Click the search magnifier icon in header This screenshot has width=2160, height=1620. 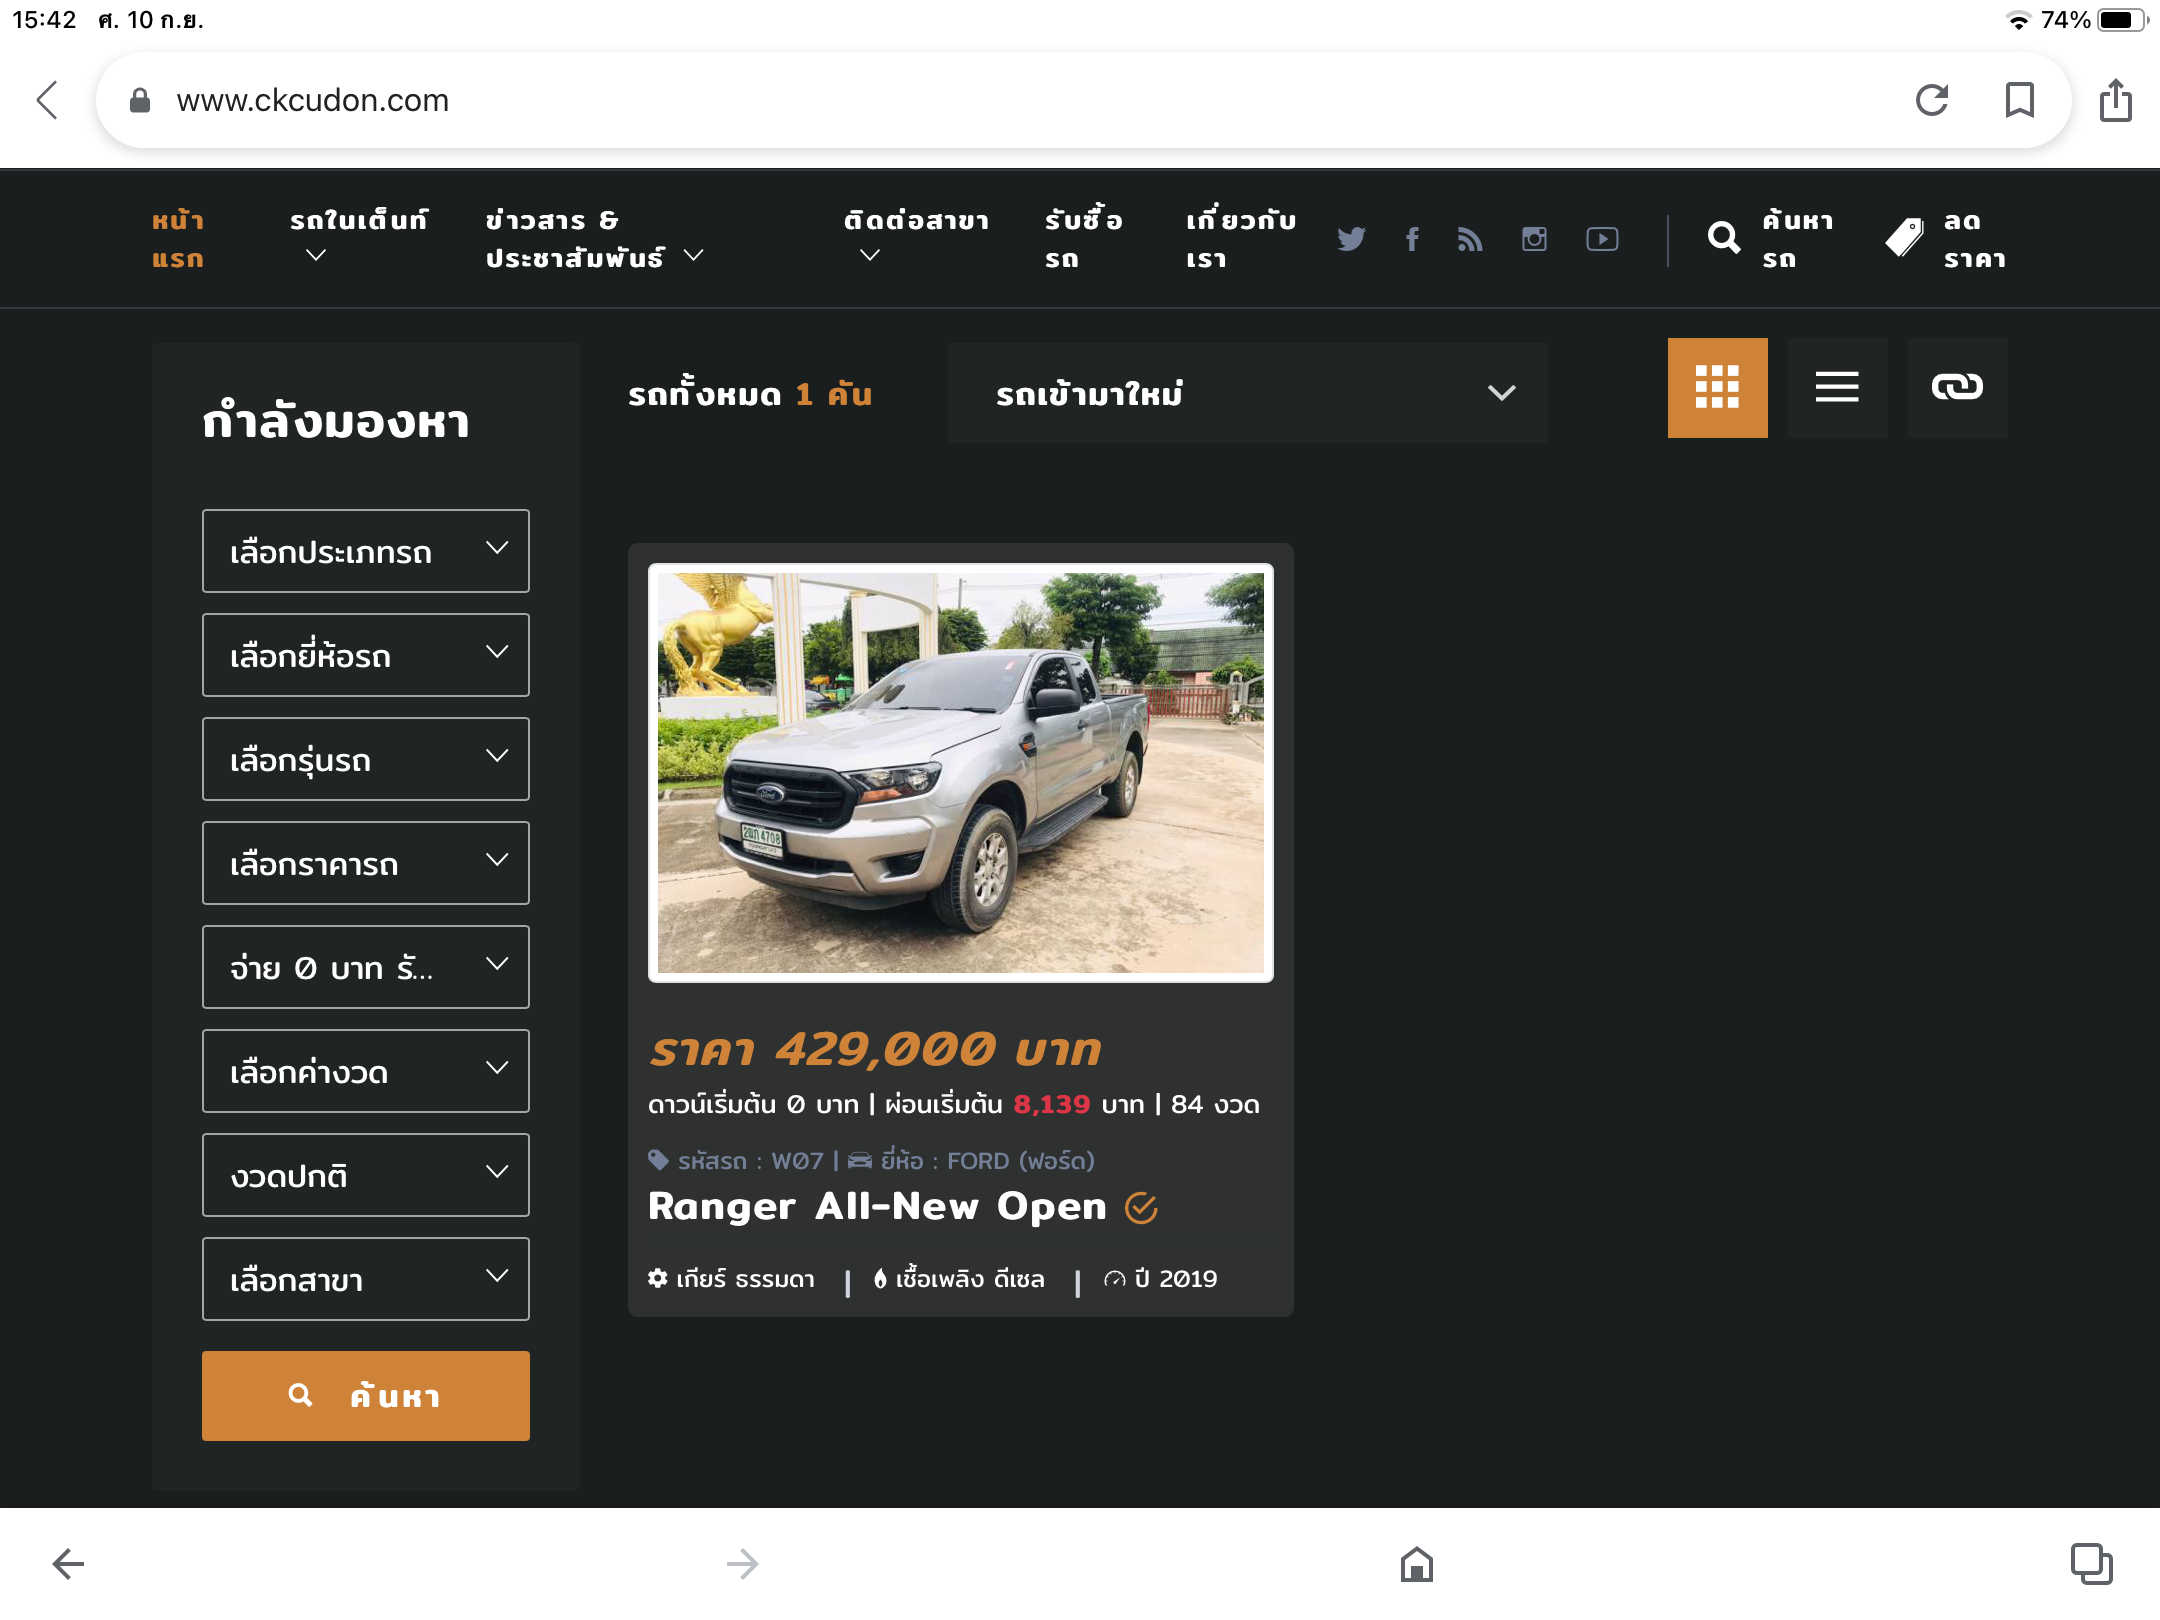click(x=1723, y=238)
